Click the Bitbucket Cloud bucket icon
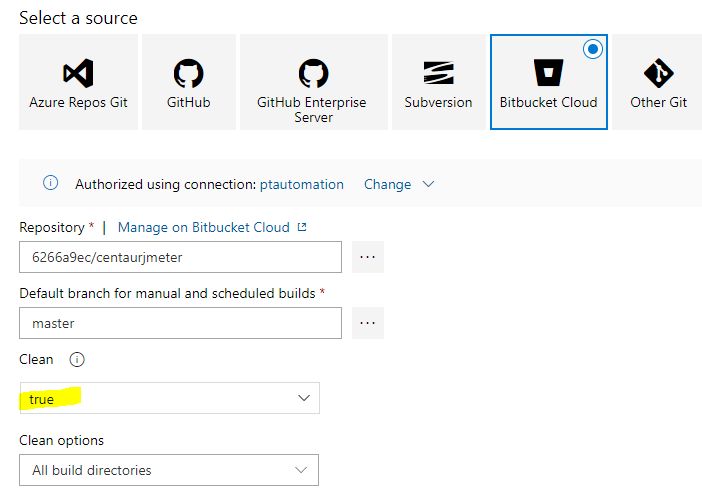Screen dimensions: 702x496 click(x=547, y=73)
